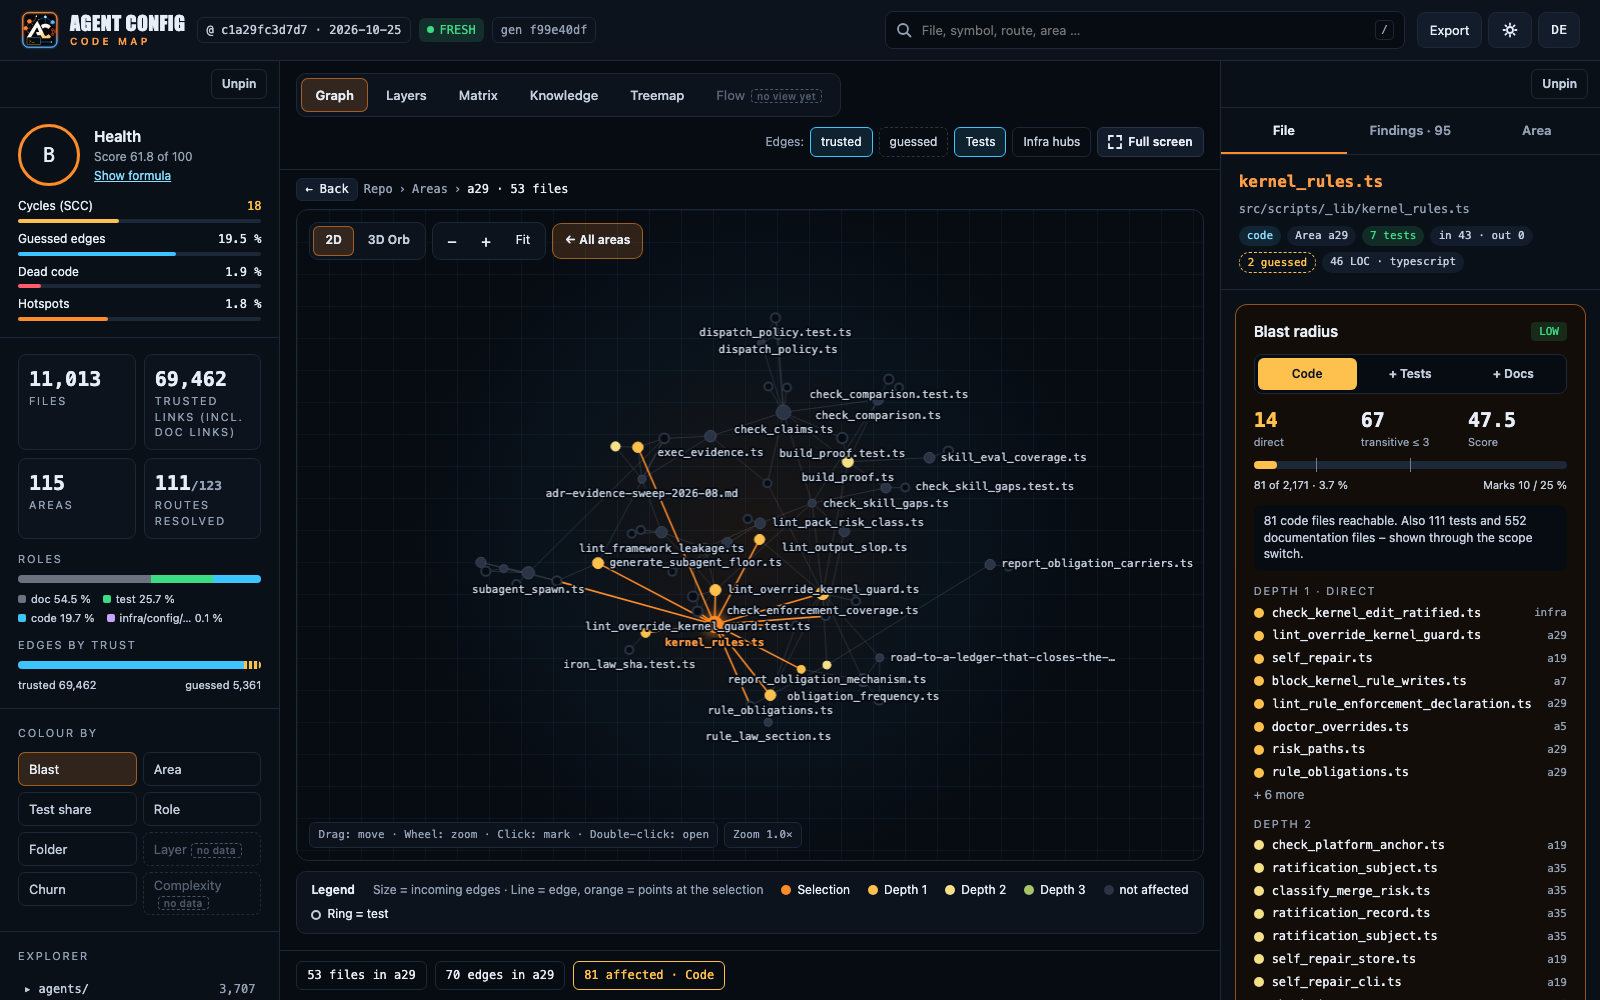Select the kernel_rules.ts node in graph
Screen dimensions: 1600x1000
tap(716, 626)
